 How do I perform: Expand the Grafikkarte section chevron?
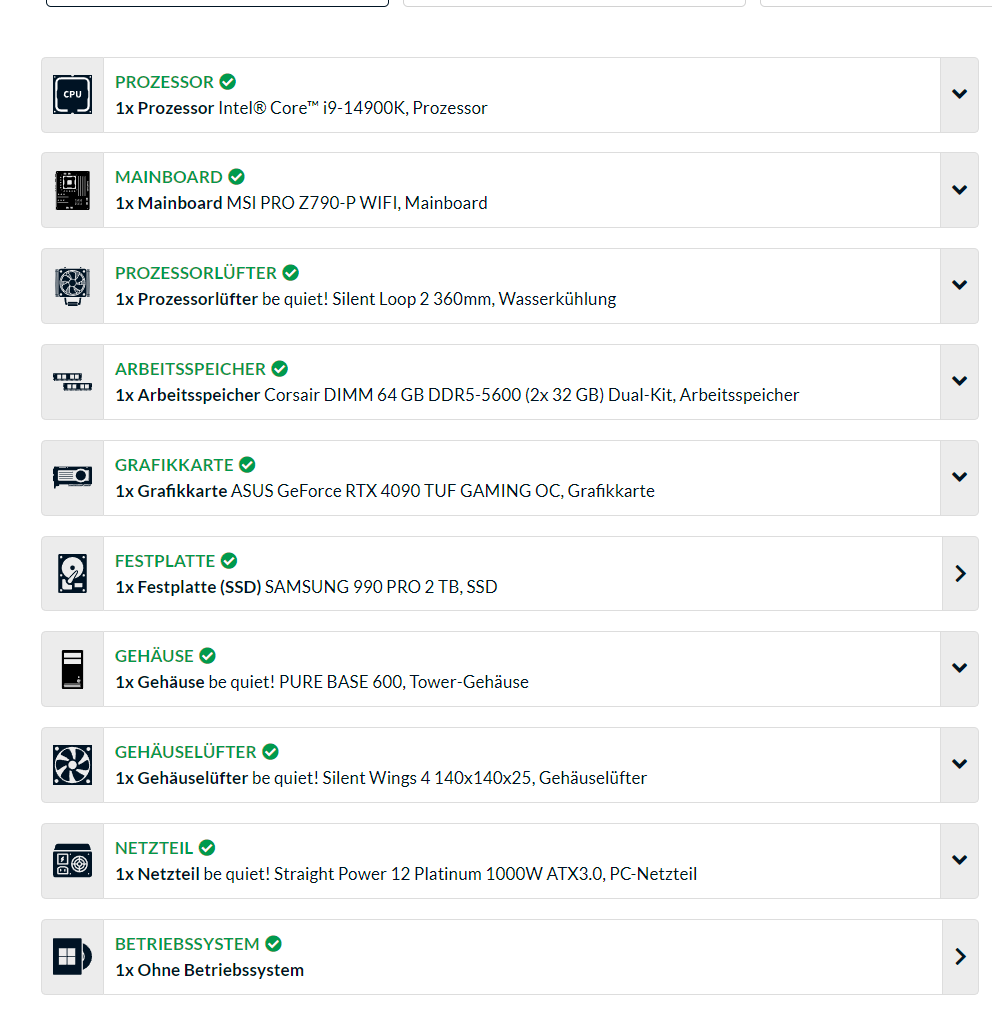click(x=960, y=478)
